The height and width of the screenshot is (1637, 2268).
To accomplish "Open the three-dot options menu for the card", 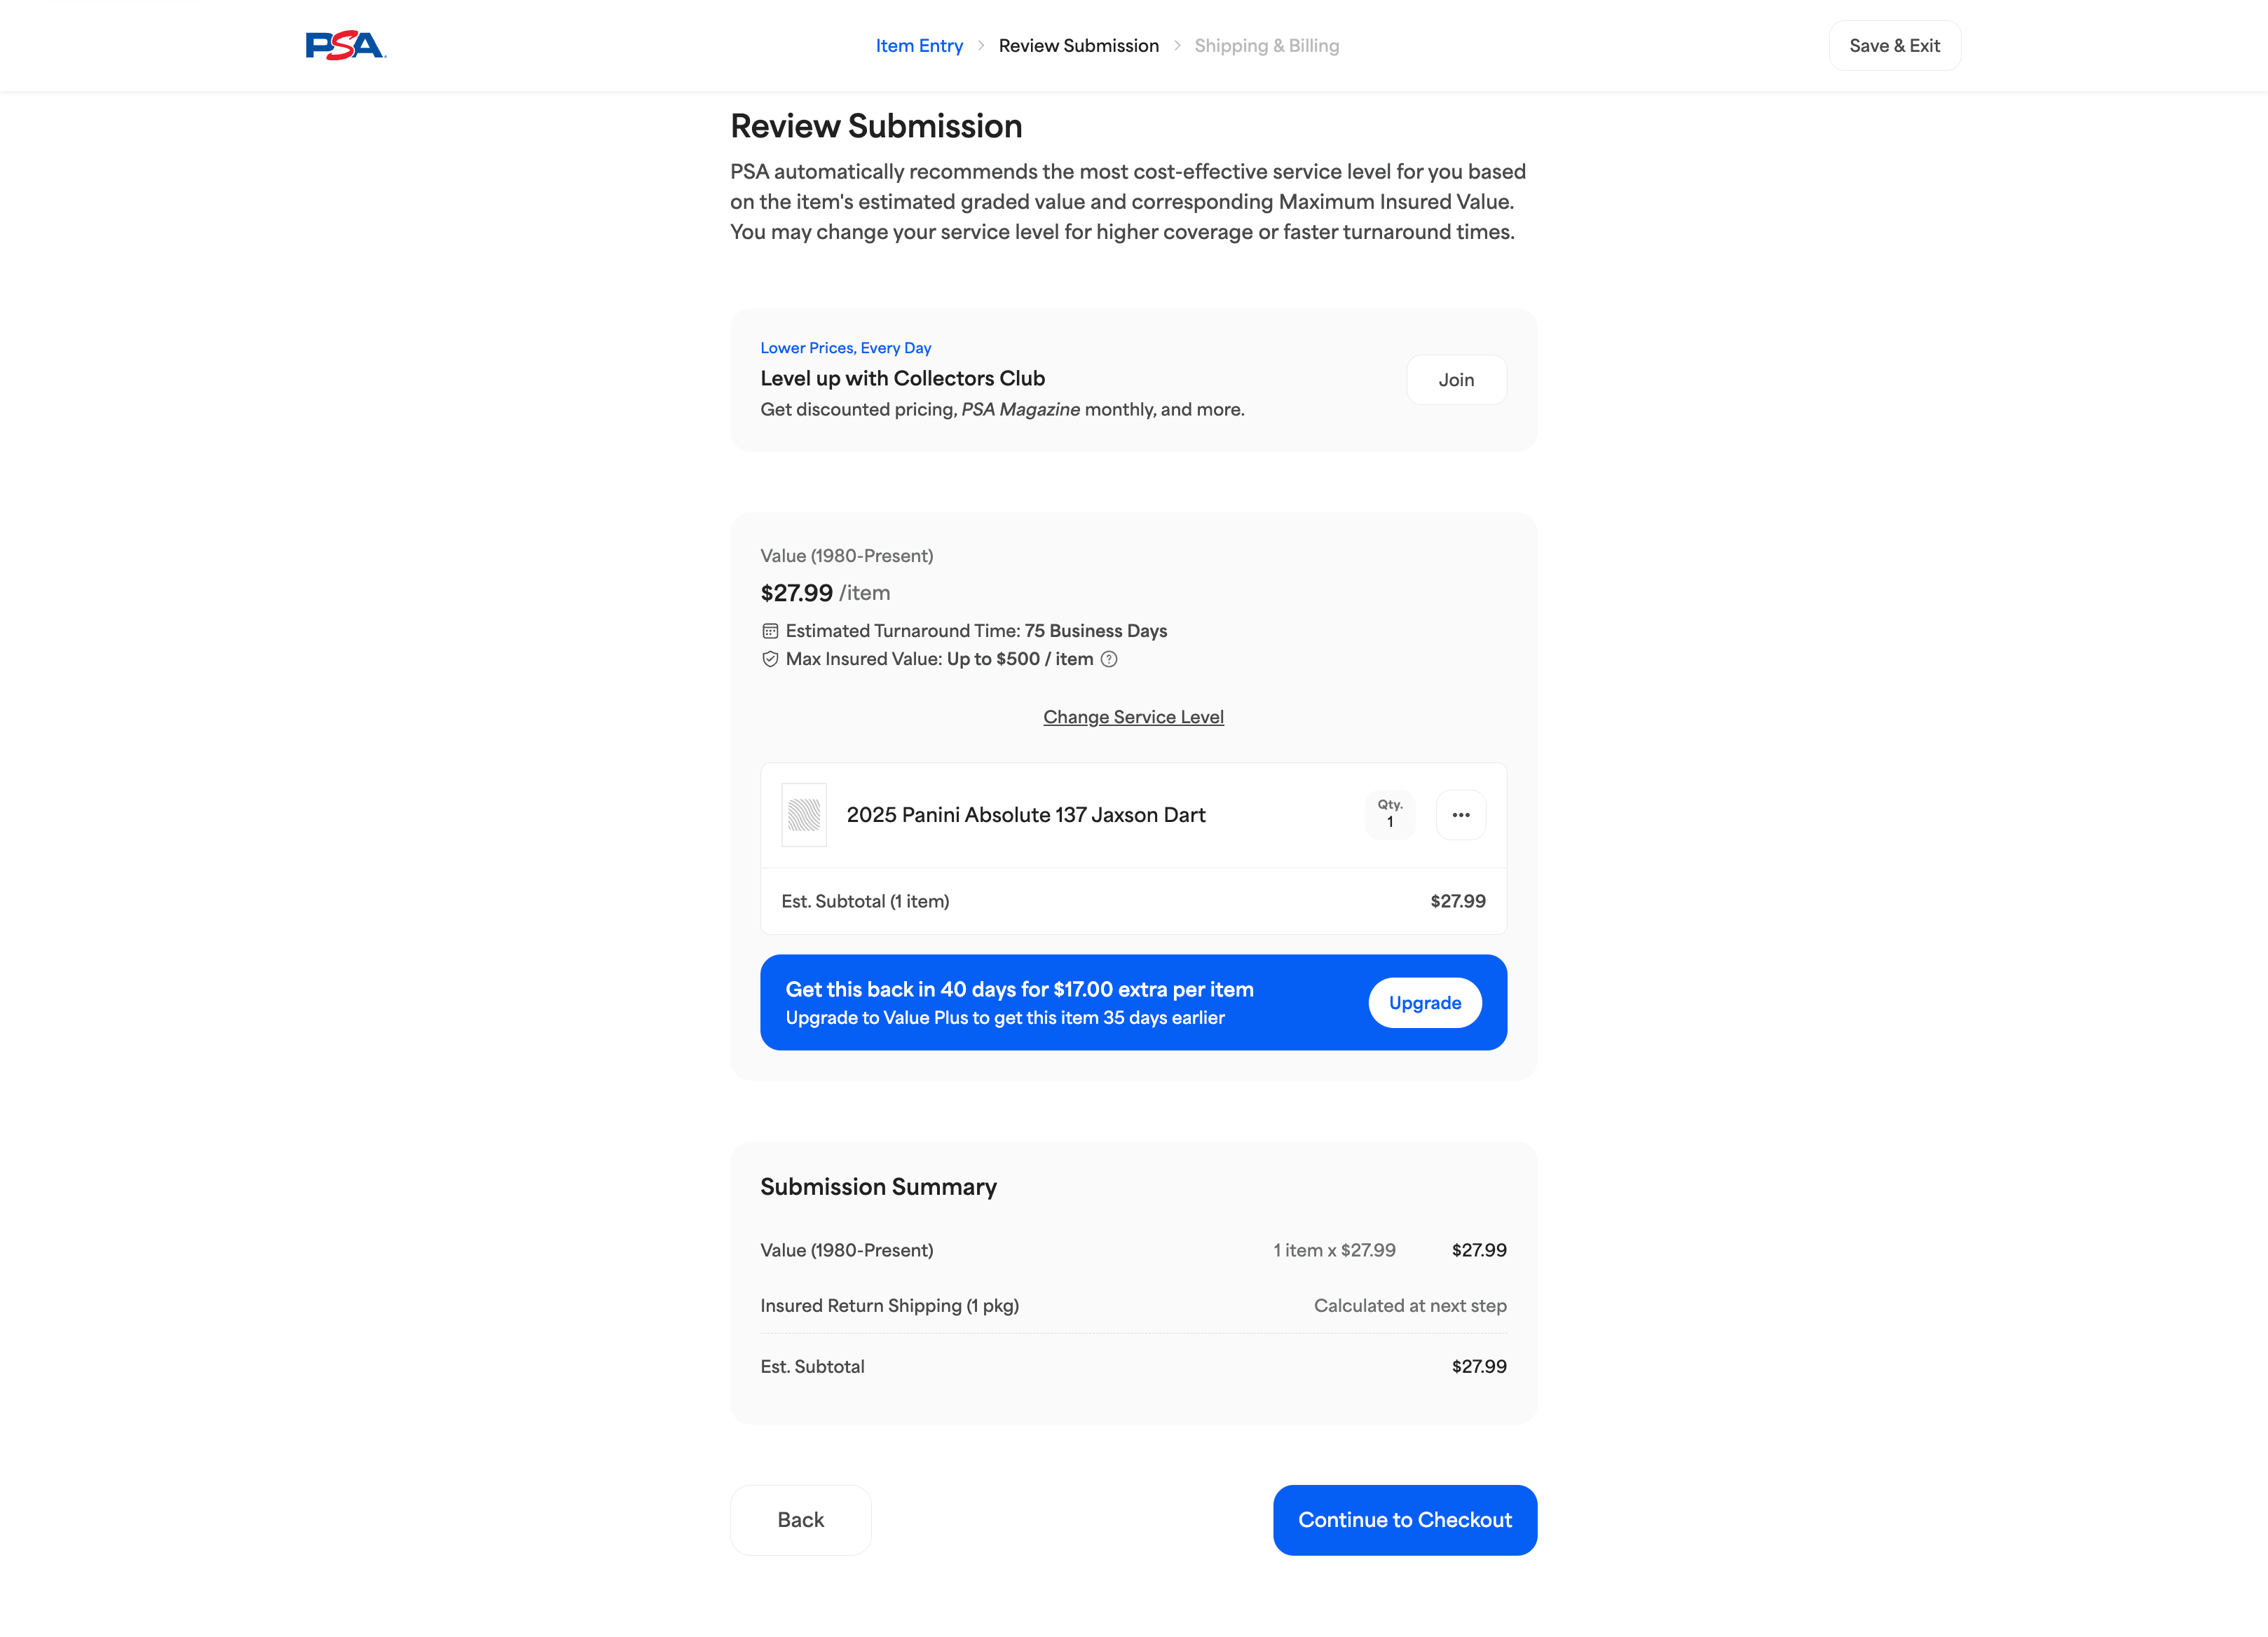I will coord(1461,815).
